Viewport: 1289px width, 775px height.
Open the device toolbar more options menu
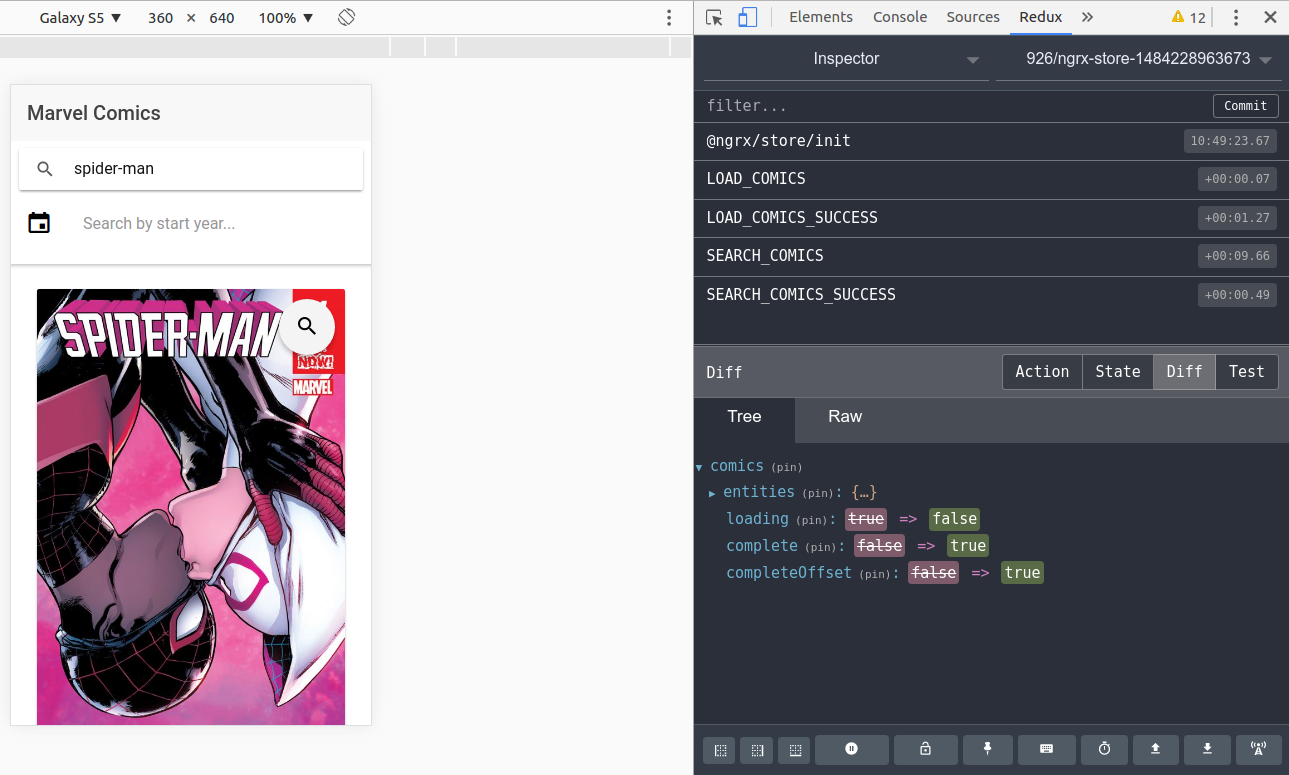click(670, 18)
